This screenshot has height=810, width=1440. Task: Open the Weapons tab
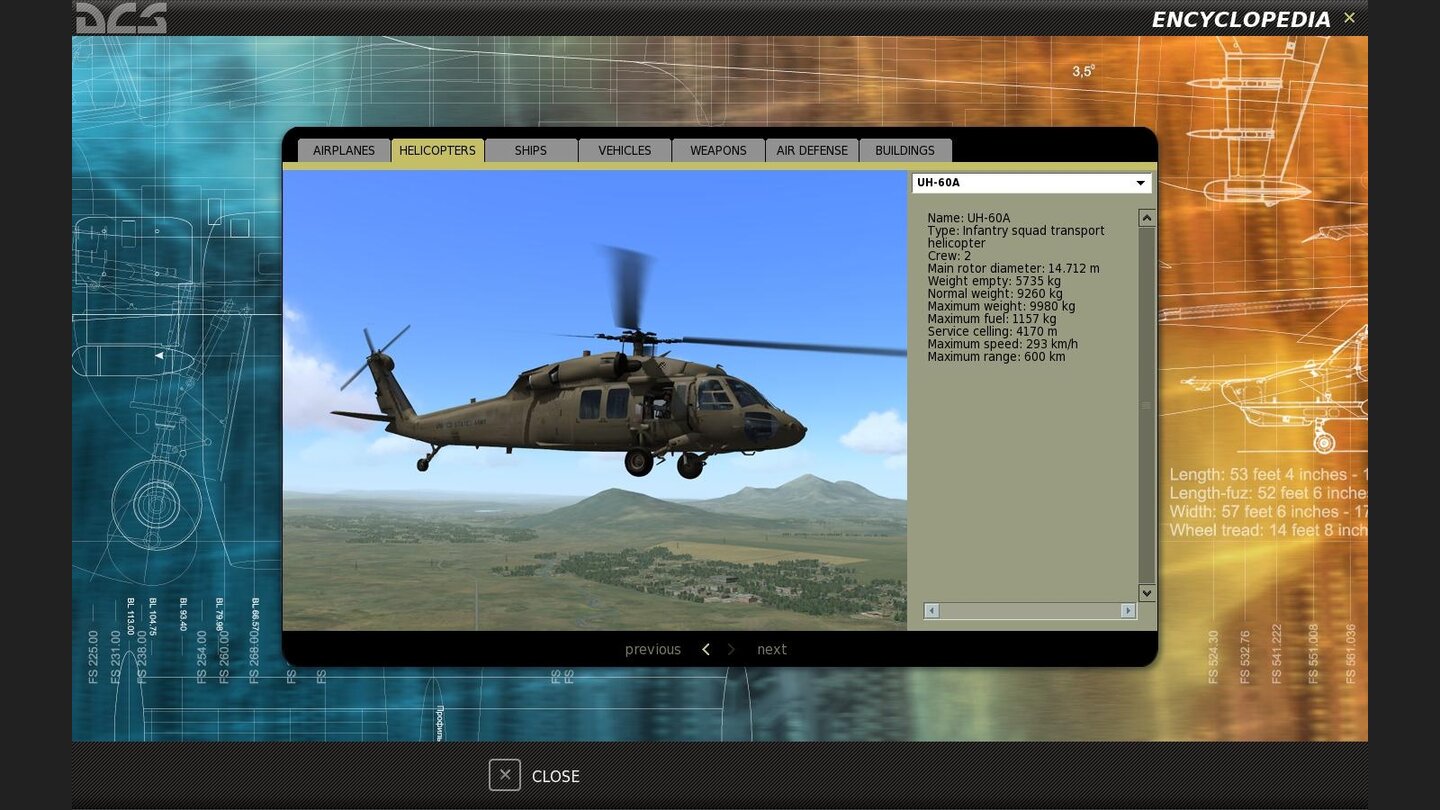[718, 150]
